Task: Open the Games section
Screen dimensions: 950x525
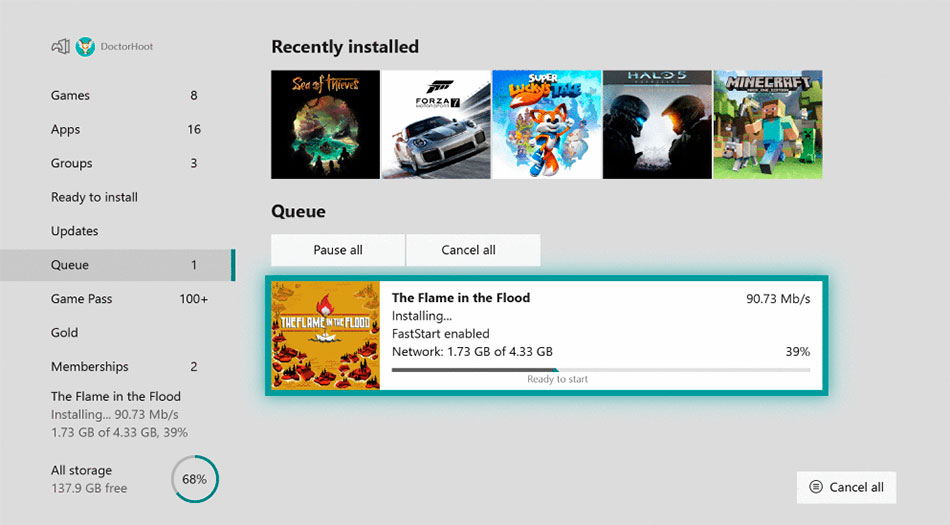Action: point(118,95)
